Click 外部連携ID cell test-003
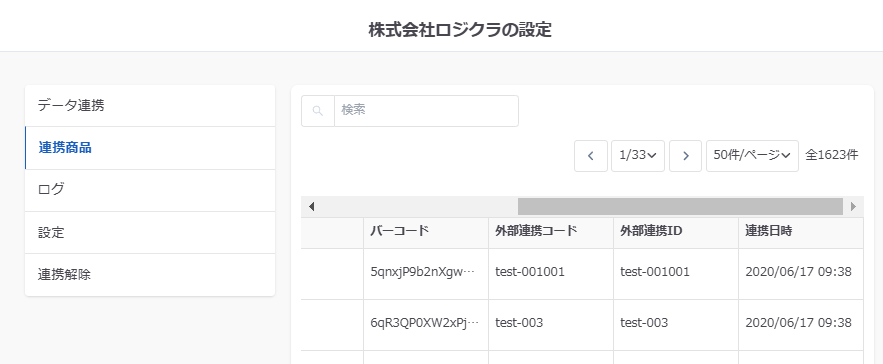883x364 pixels. point(676,325)
